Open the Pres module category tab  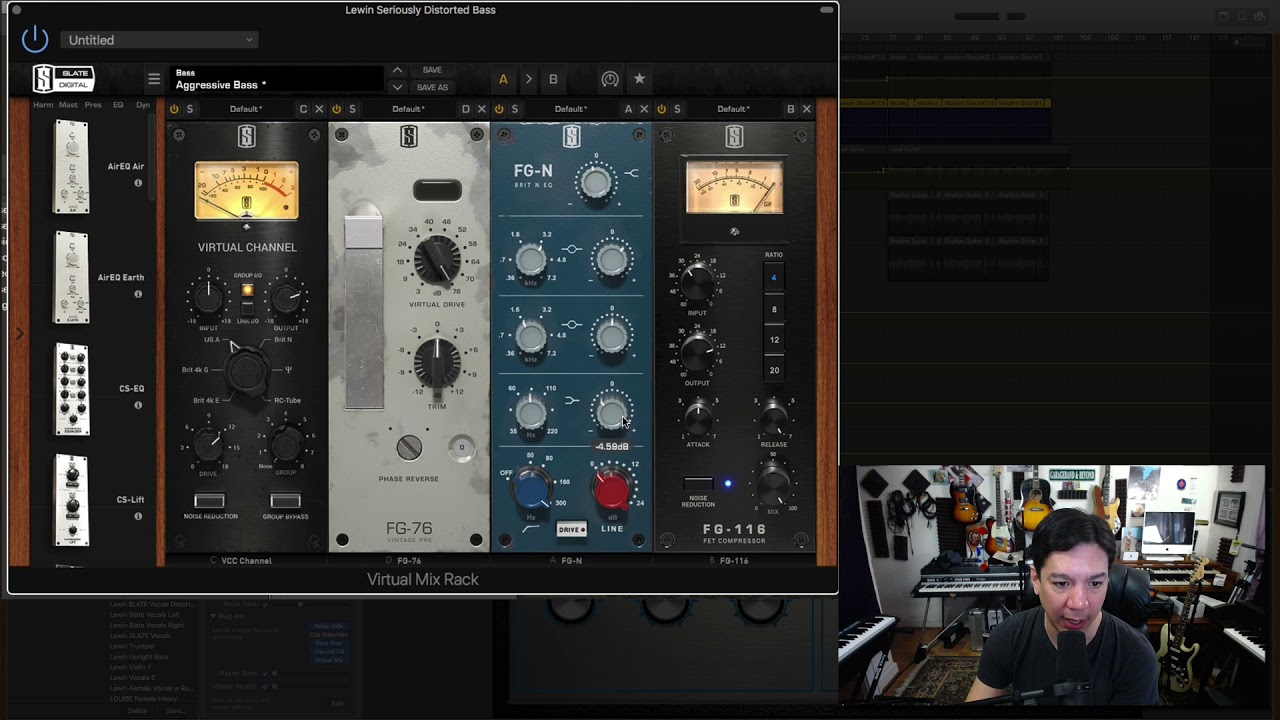tap(93, 105)
